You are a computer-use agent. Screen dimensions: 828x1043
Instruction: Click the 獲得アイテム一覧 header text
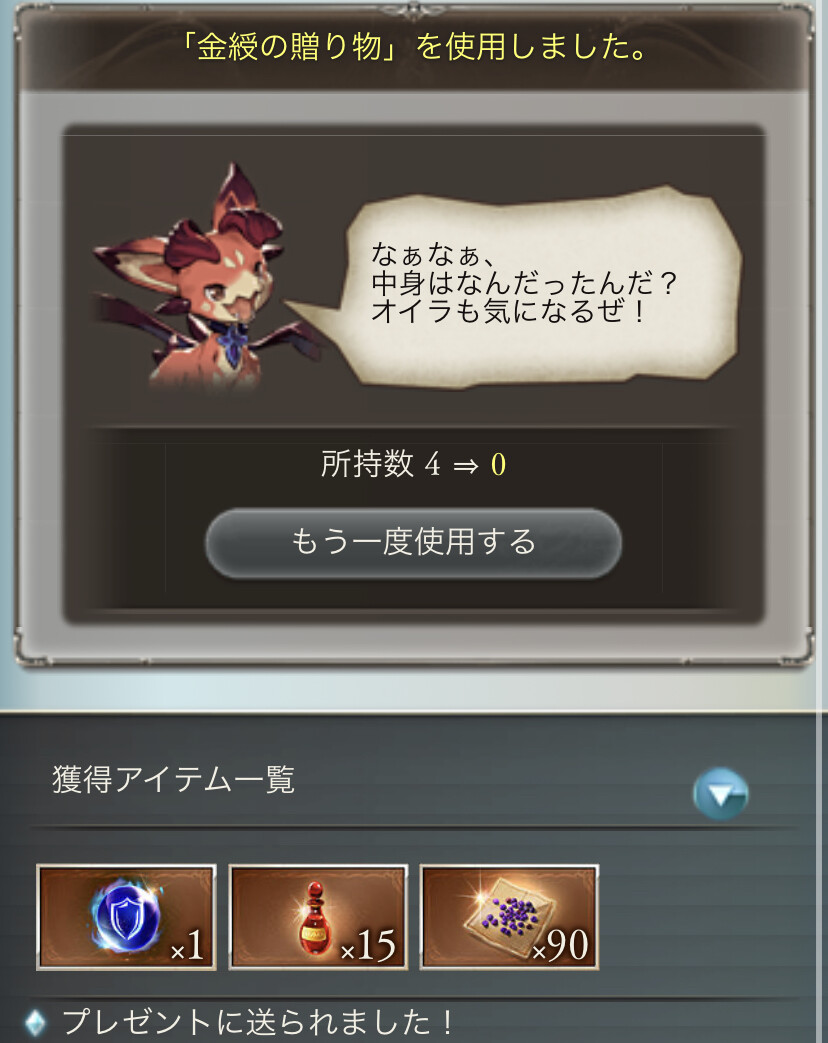174,780
